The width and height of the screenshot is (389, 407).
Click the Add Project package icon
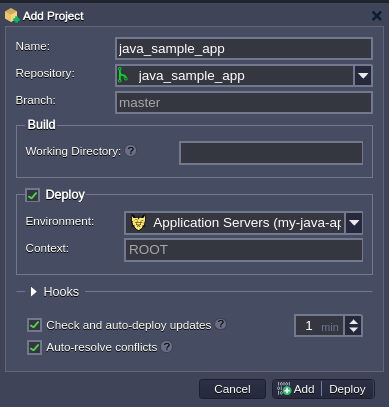click(x=12, y=16)
